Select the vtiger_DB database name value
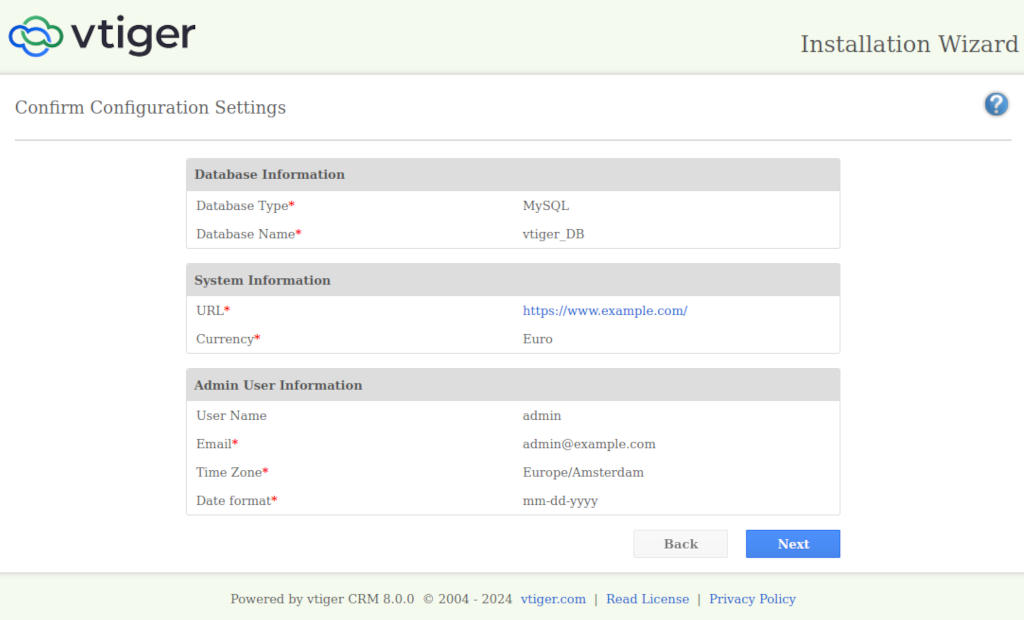Image resolution: width=1024 pixels, height=620 pixels. pos(553,234)
